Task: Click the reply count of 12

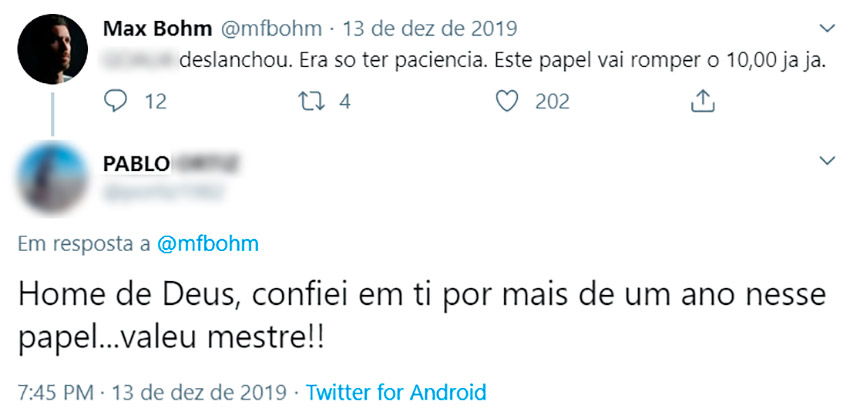Action: [x=155, y=101]
